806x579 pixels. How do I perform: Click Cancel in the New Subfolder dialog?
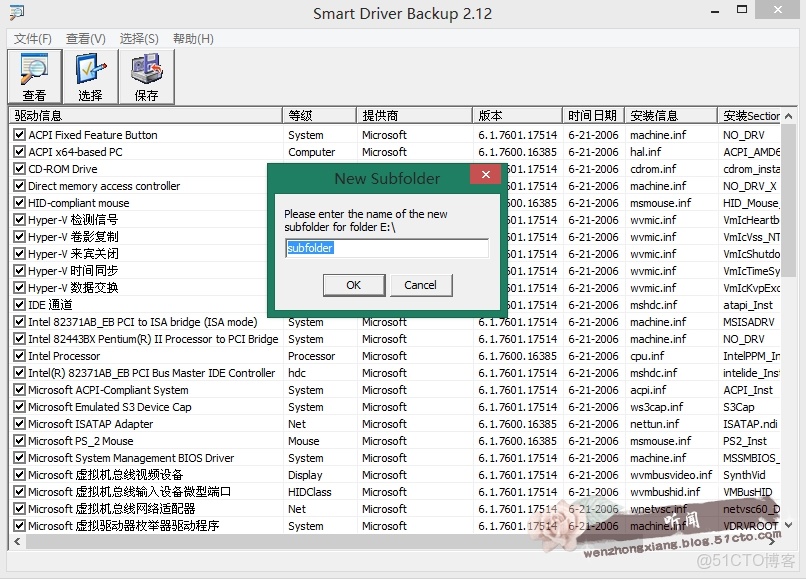pyautogui.click(x=421, y=285)
